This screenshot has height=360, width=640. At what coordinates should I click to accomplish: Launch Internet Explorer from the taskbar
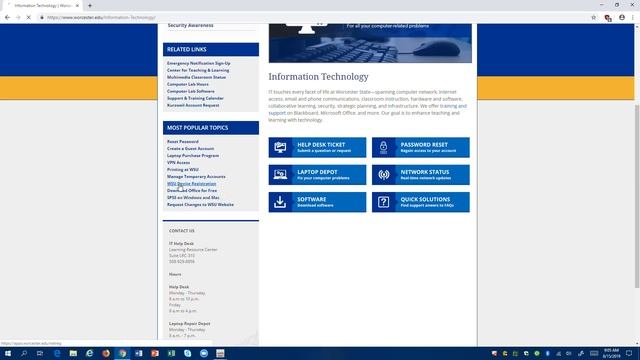[89, 353]
